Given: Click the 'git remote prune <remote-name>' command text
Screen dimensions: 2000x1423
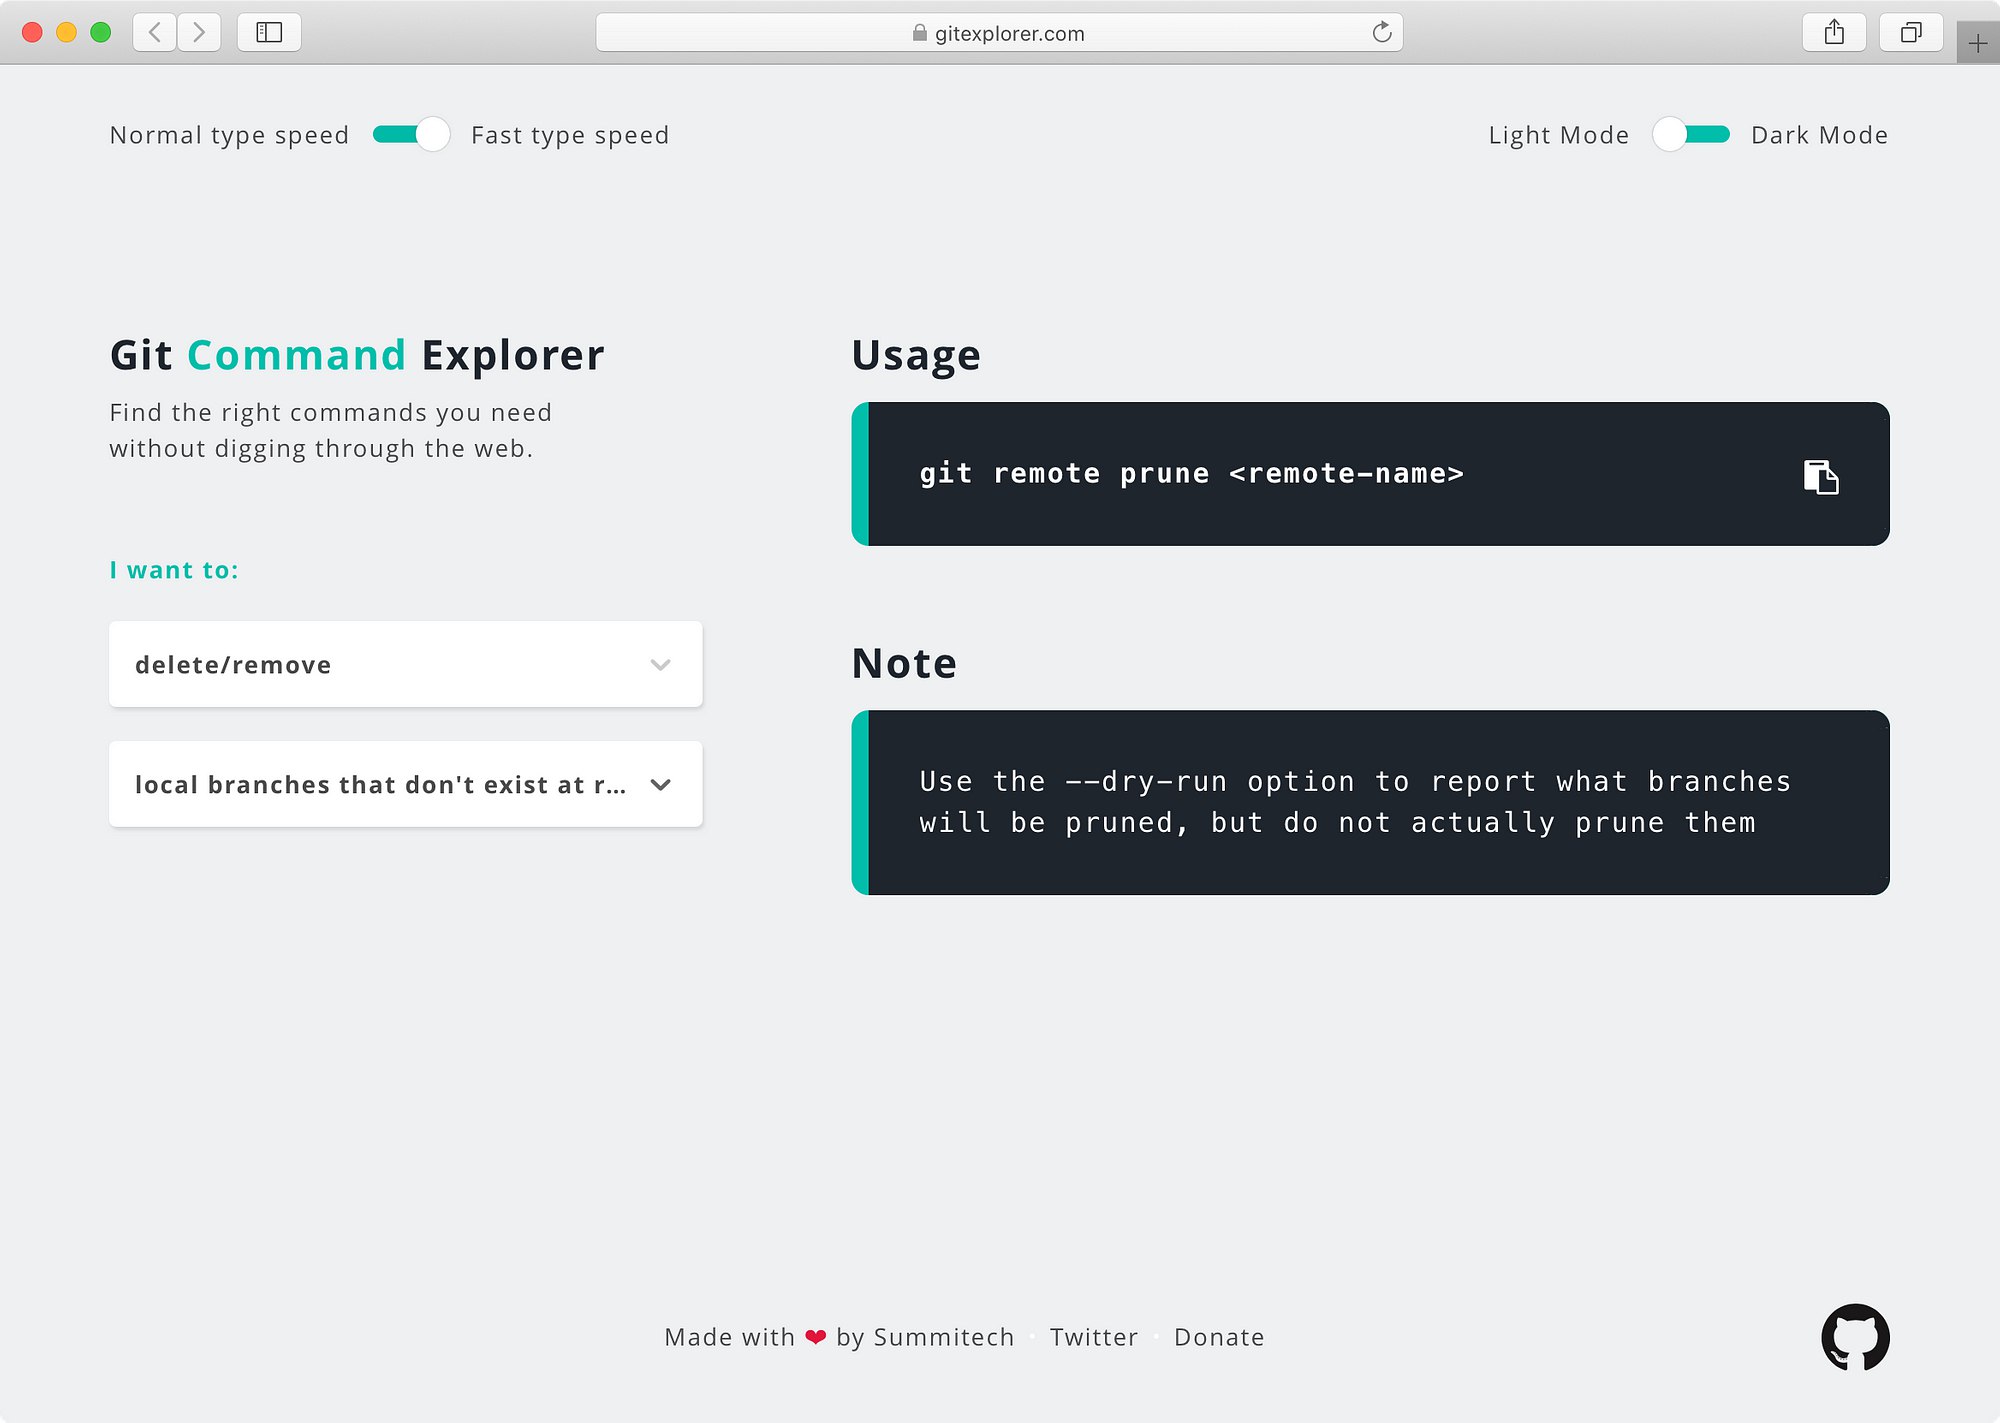Looking at the screenshot, I should click(x=1191, y=473).
